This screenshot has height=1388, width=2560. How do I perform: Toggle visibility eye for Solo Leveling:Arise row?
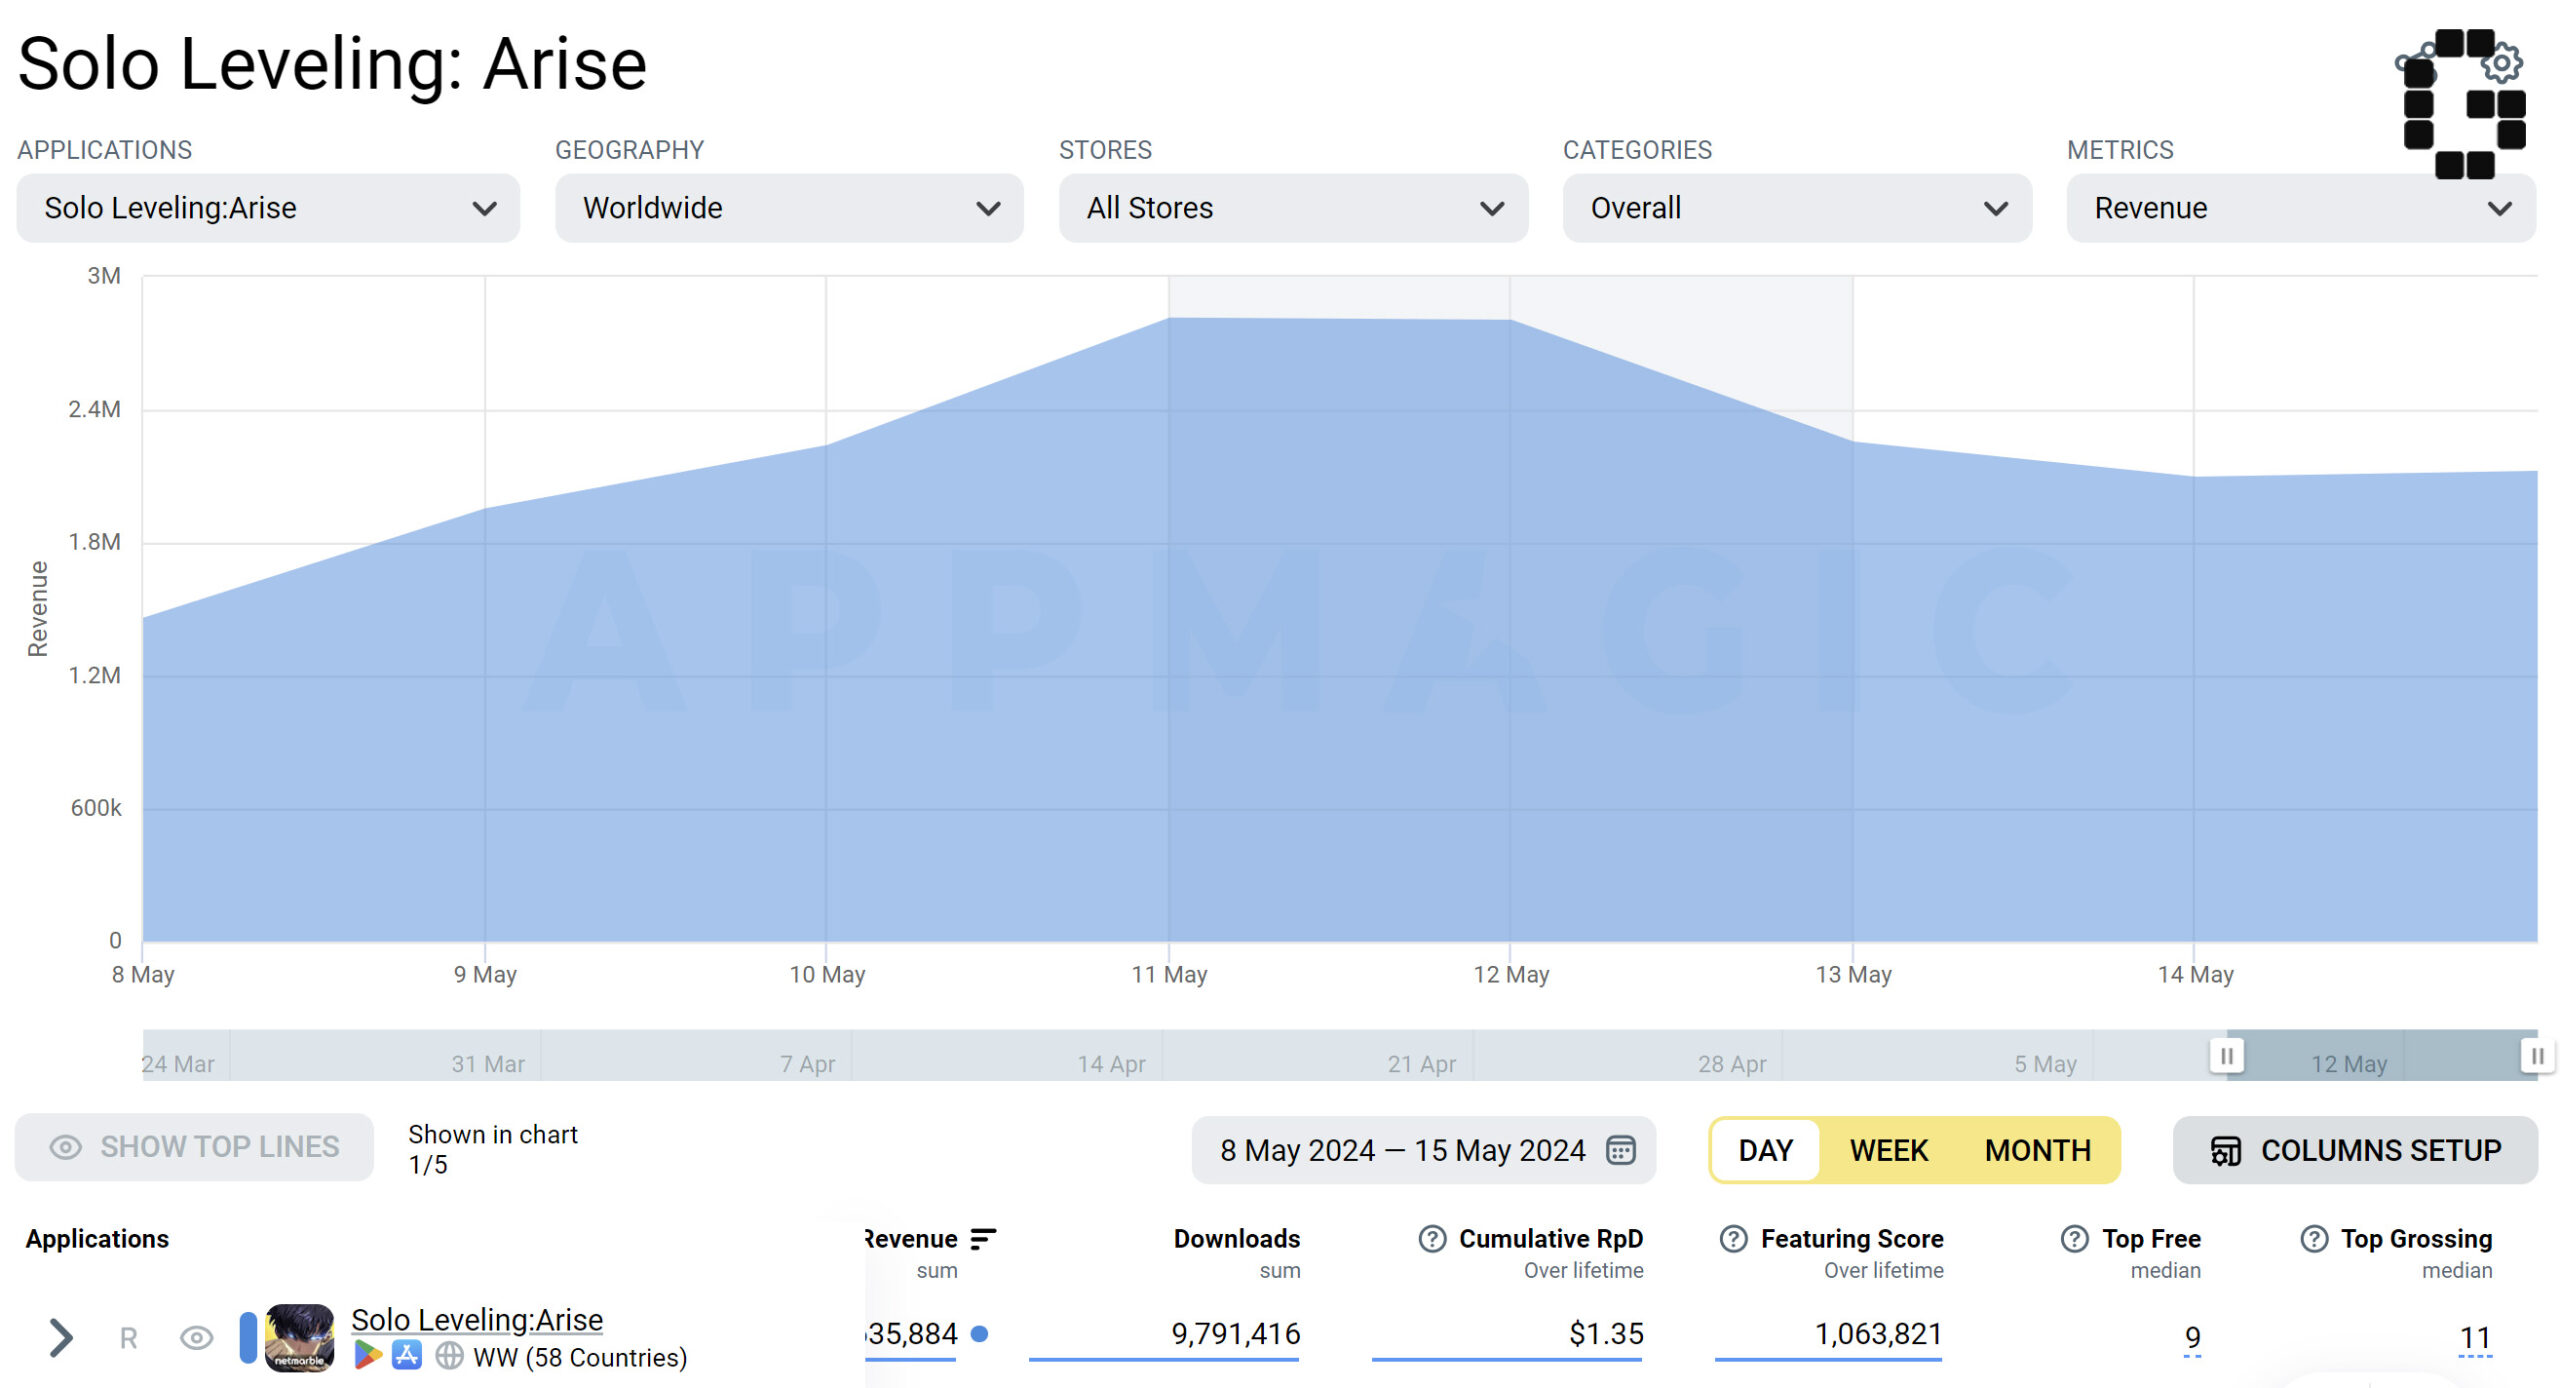coord(196,1338)
